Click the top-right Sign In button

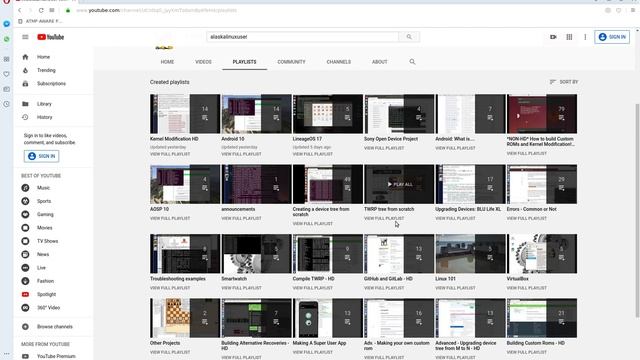tap(612, 37)
